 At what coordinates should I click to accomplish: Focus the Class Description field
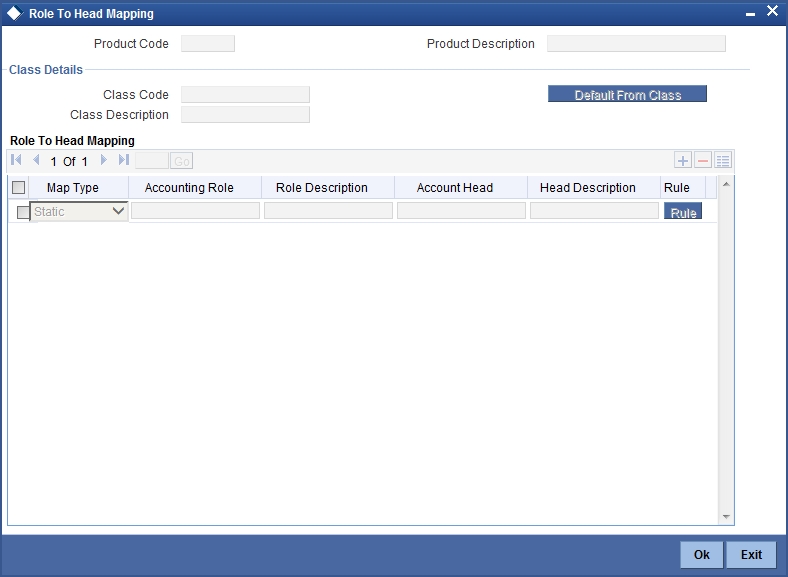click(x=245, y=115)
